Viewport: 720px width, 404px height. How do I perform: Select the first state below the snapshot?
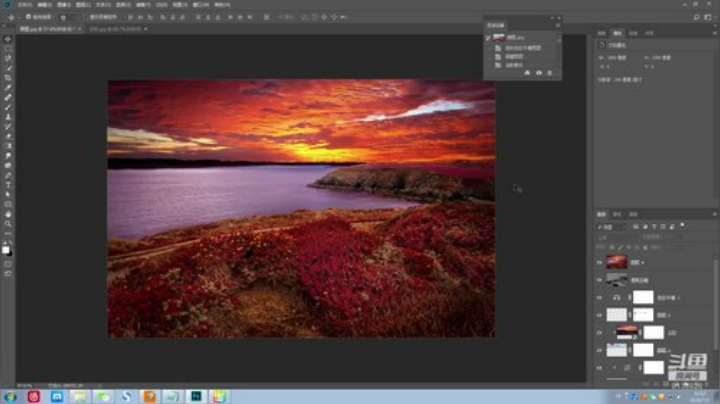[x=524, y=48]
